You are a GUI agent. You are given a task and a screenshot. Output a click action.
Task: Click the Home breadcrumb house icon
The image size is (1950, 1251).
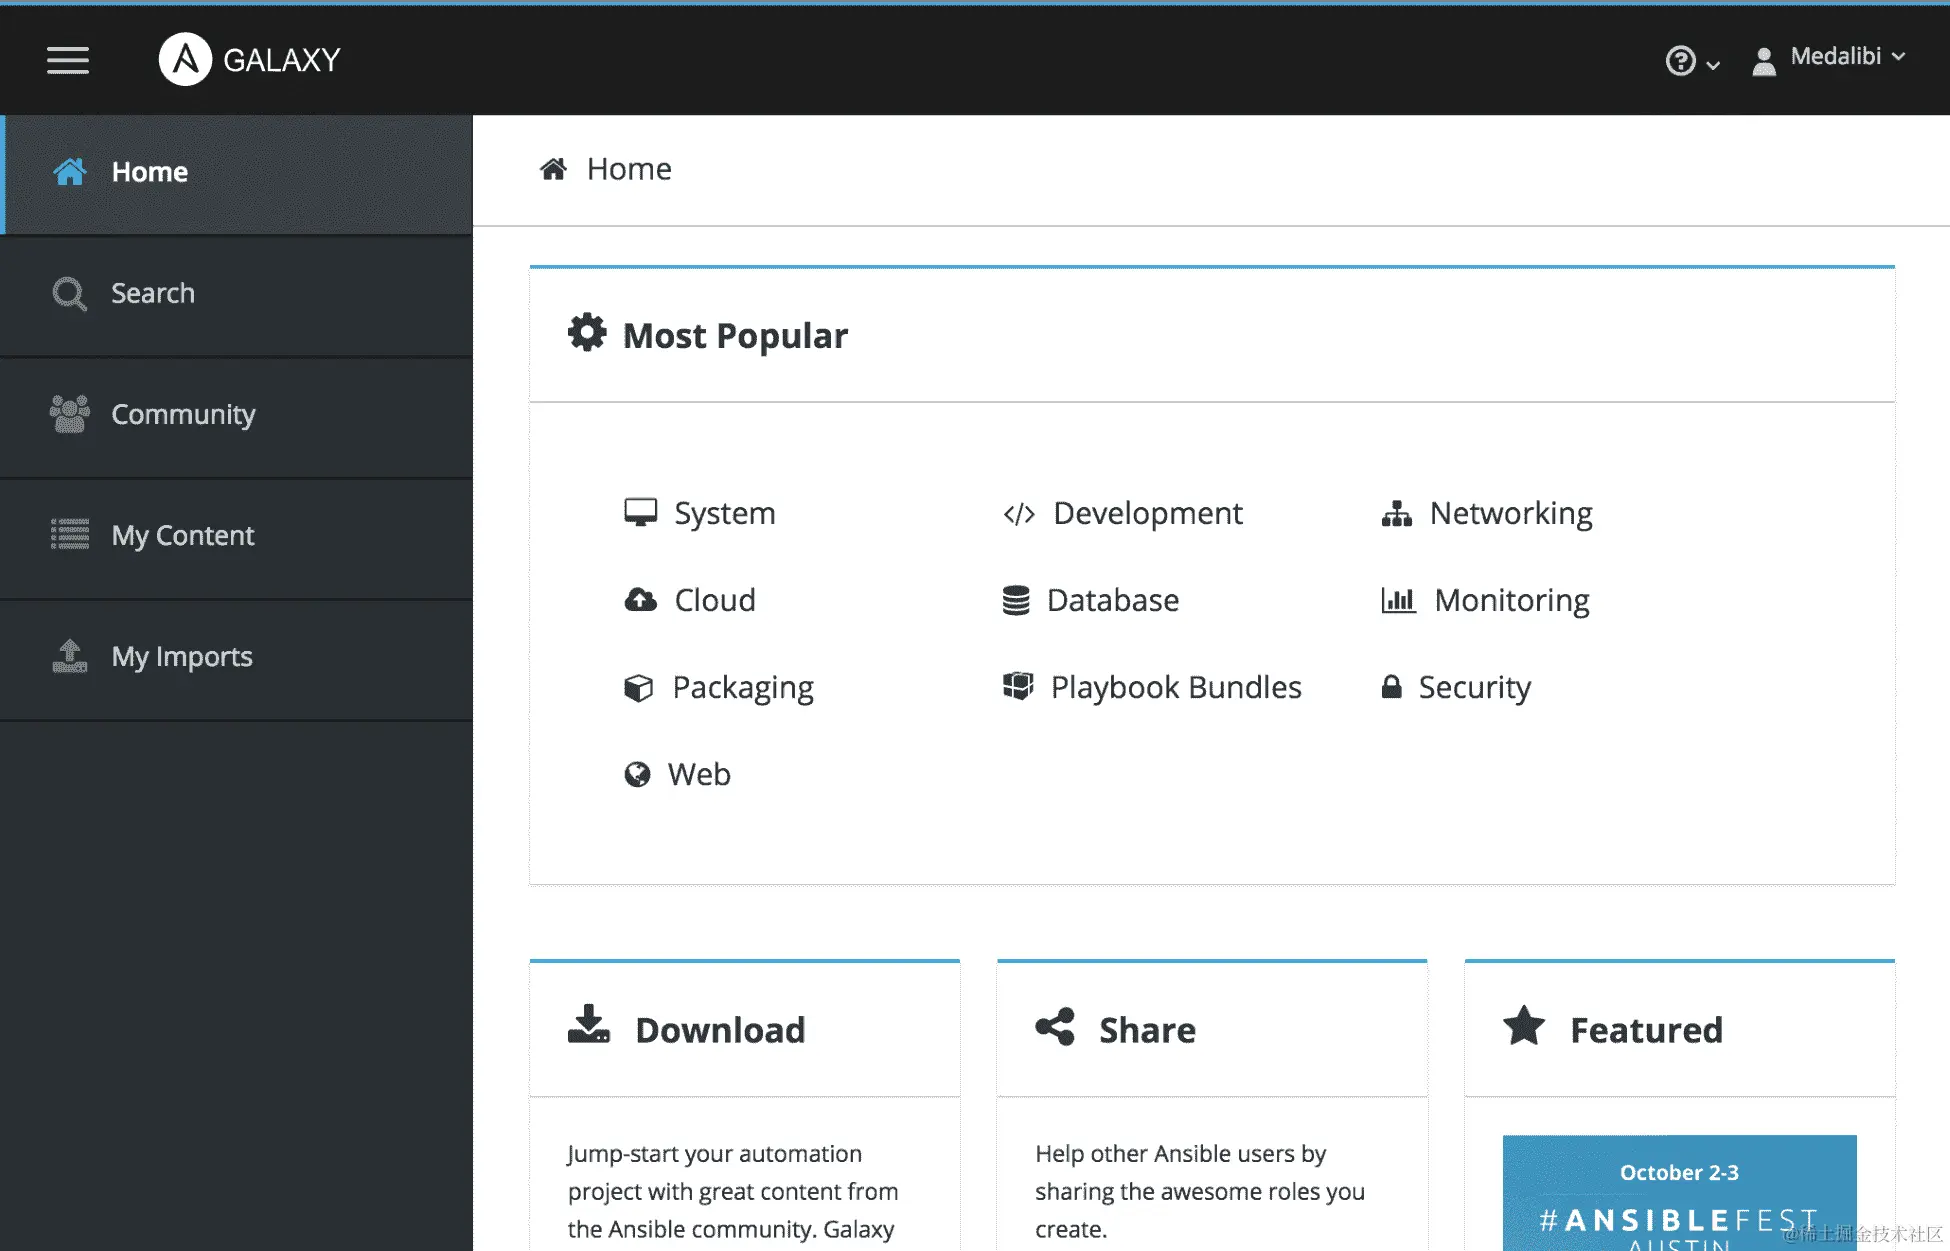(x=553, y=169)
